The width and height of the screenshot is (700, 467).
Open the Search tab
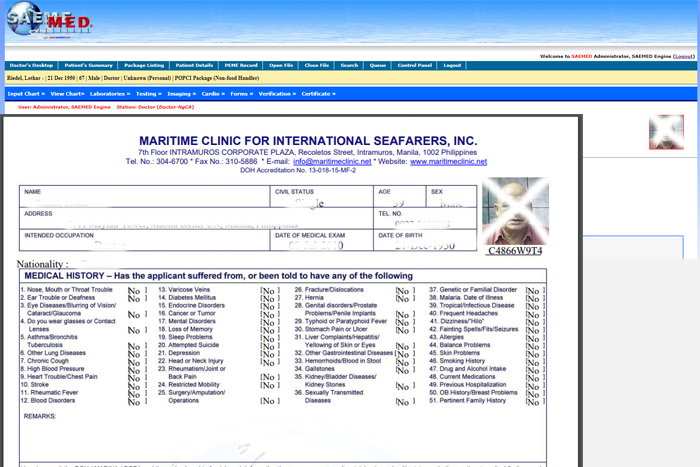[x=349, y=65]
